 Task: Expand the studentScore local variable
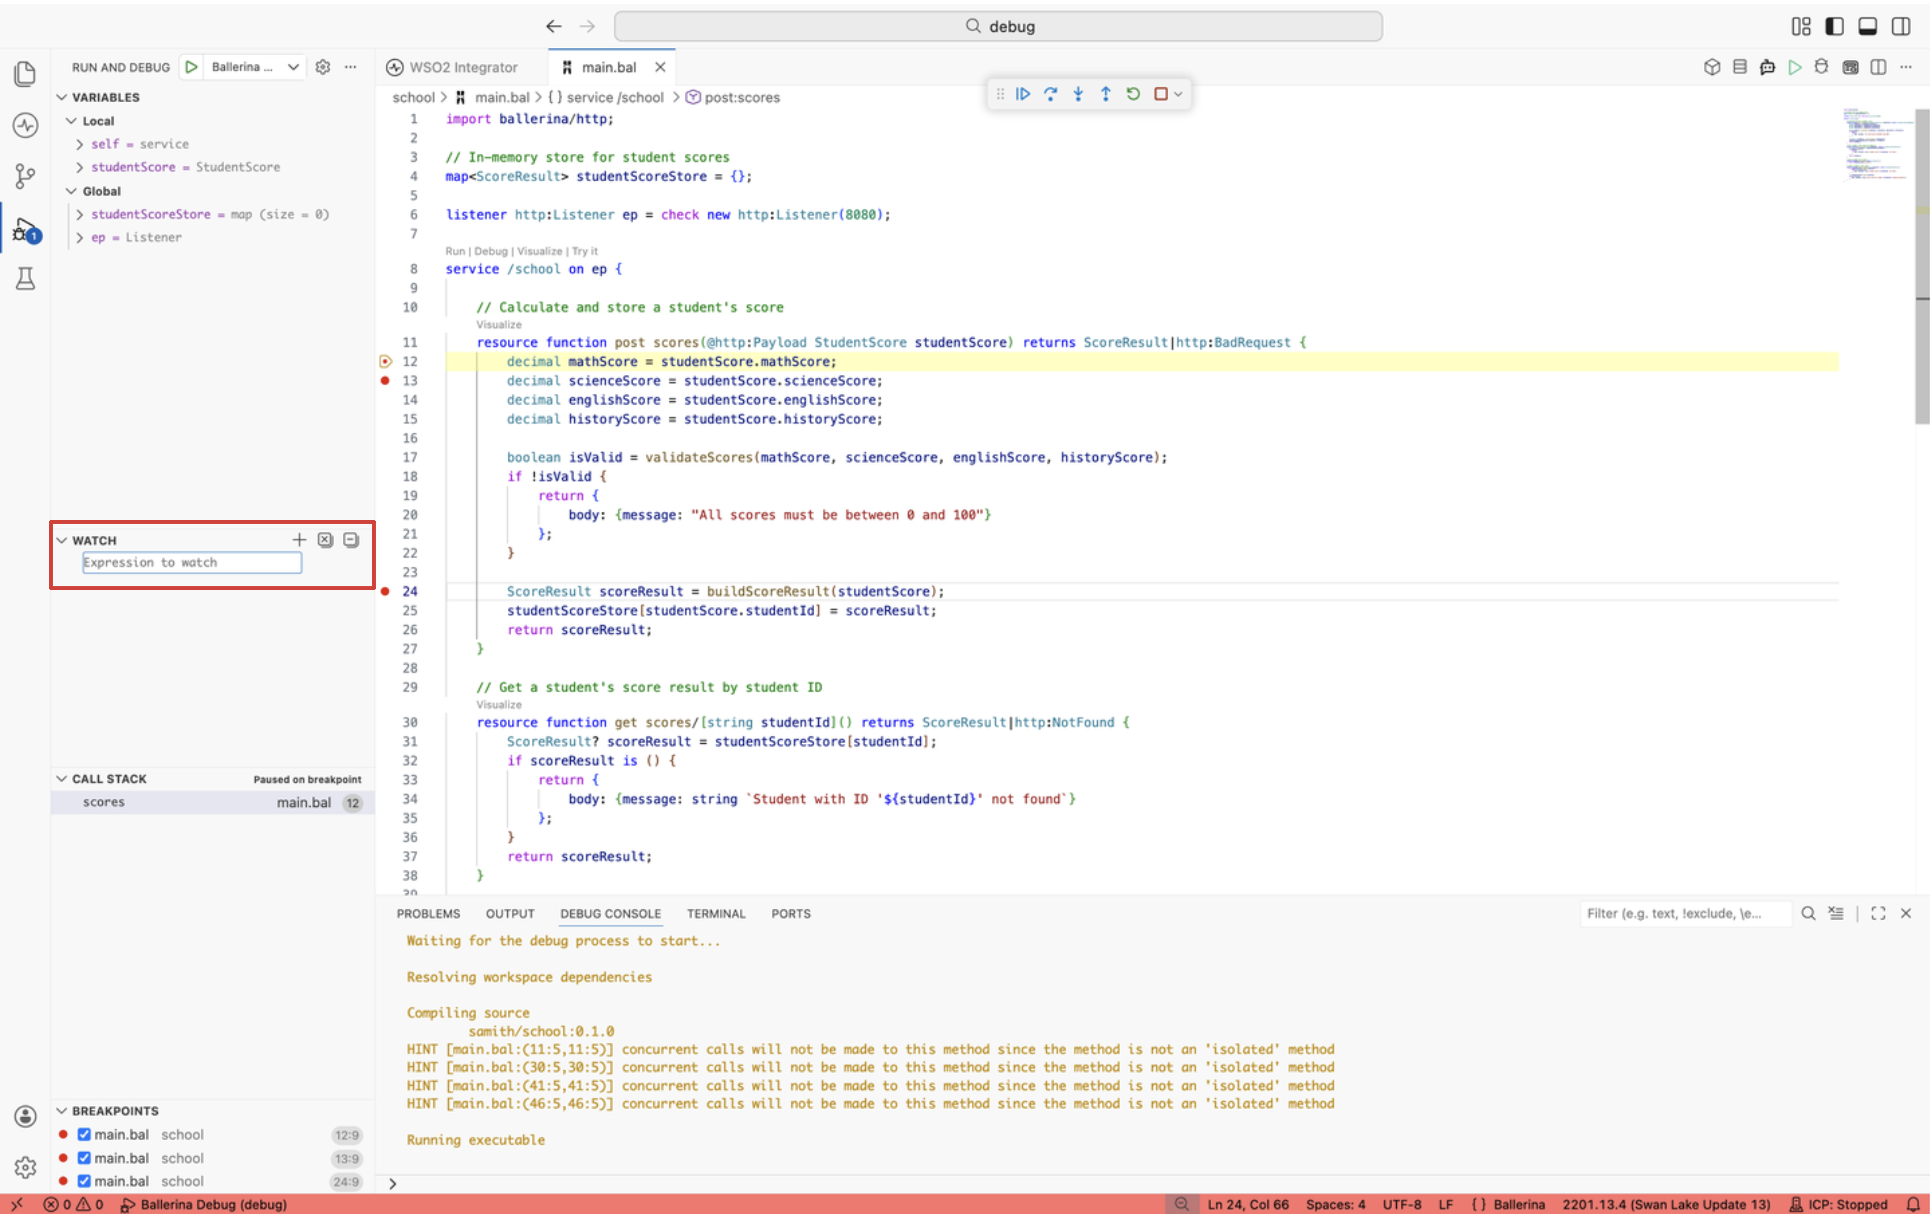[79, 167]
